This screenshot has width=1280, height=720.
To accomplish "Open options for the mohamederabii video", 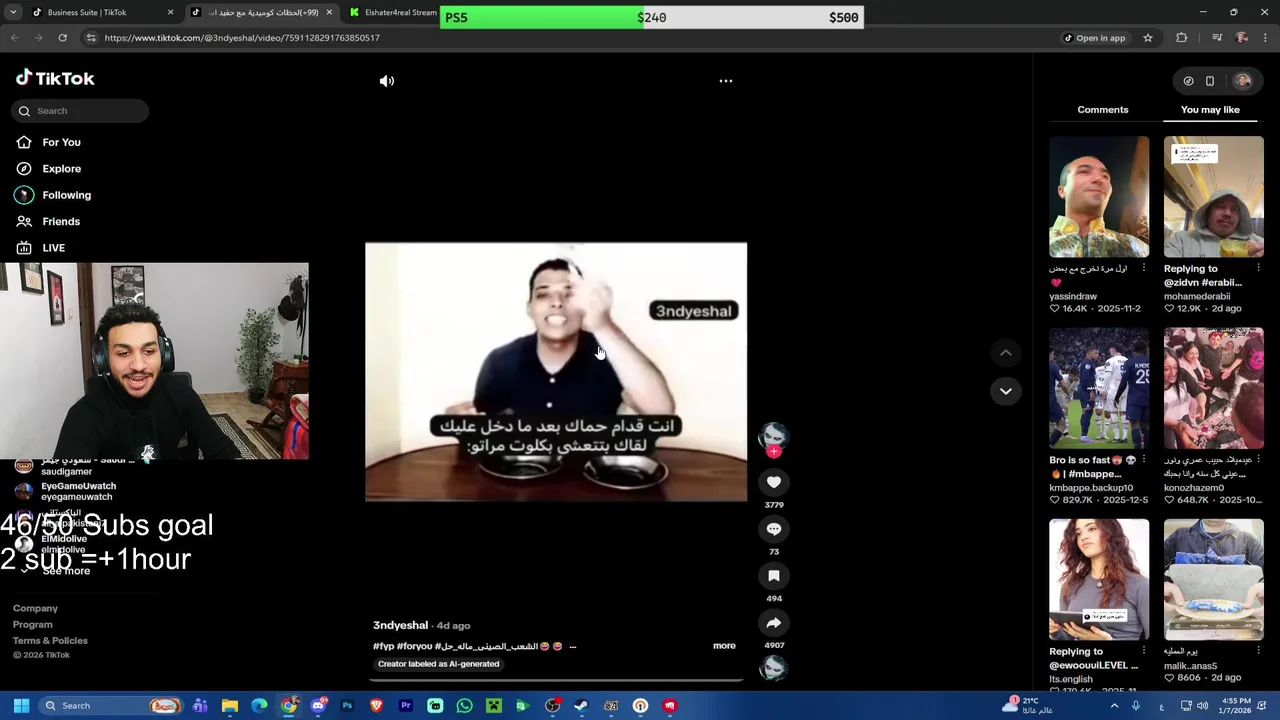I will tap(1258, 268).
